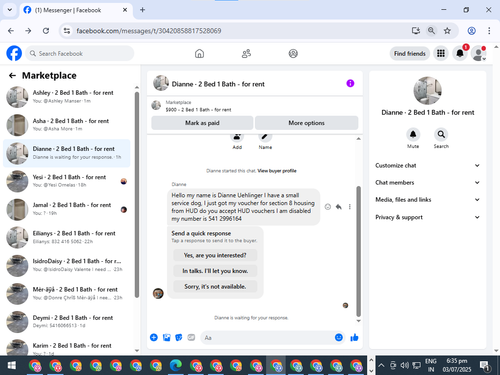The height and width of the screenshot is (375, 500).
Task: Open more actions for Dianne's message
Action: coord(350,207)
